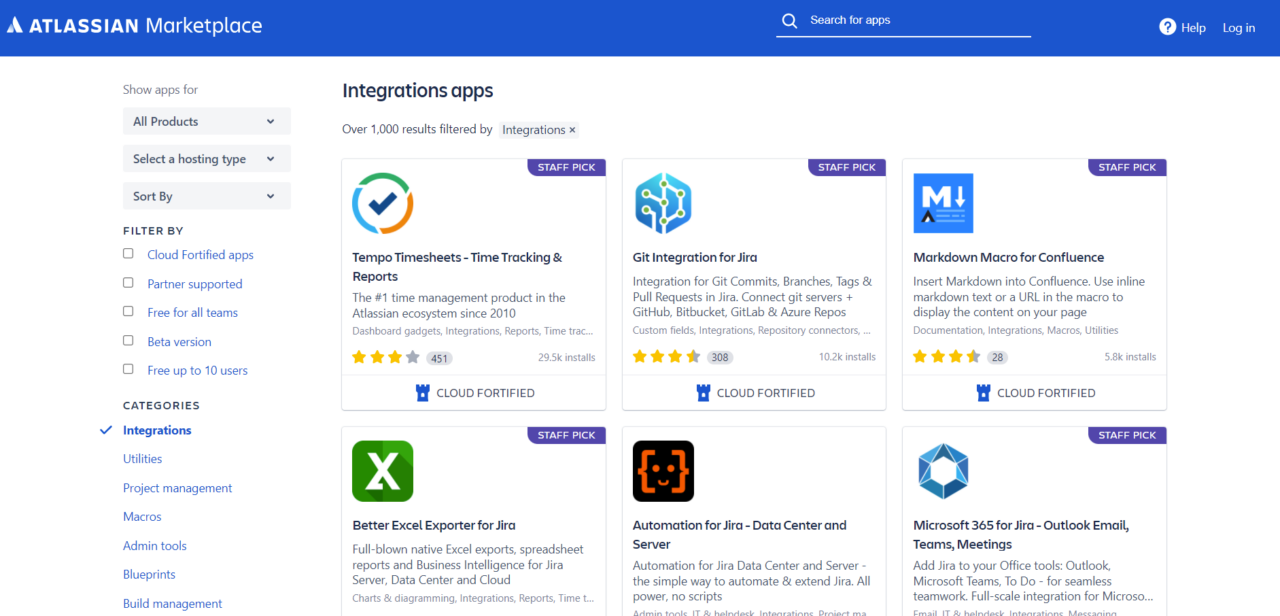
Task: Click the Automation for Jira app icon
Action: point(663,471)
